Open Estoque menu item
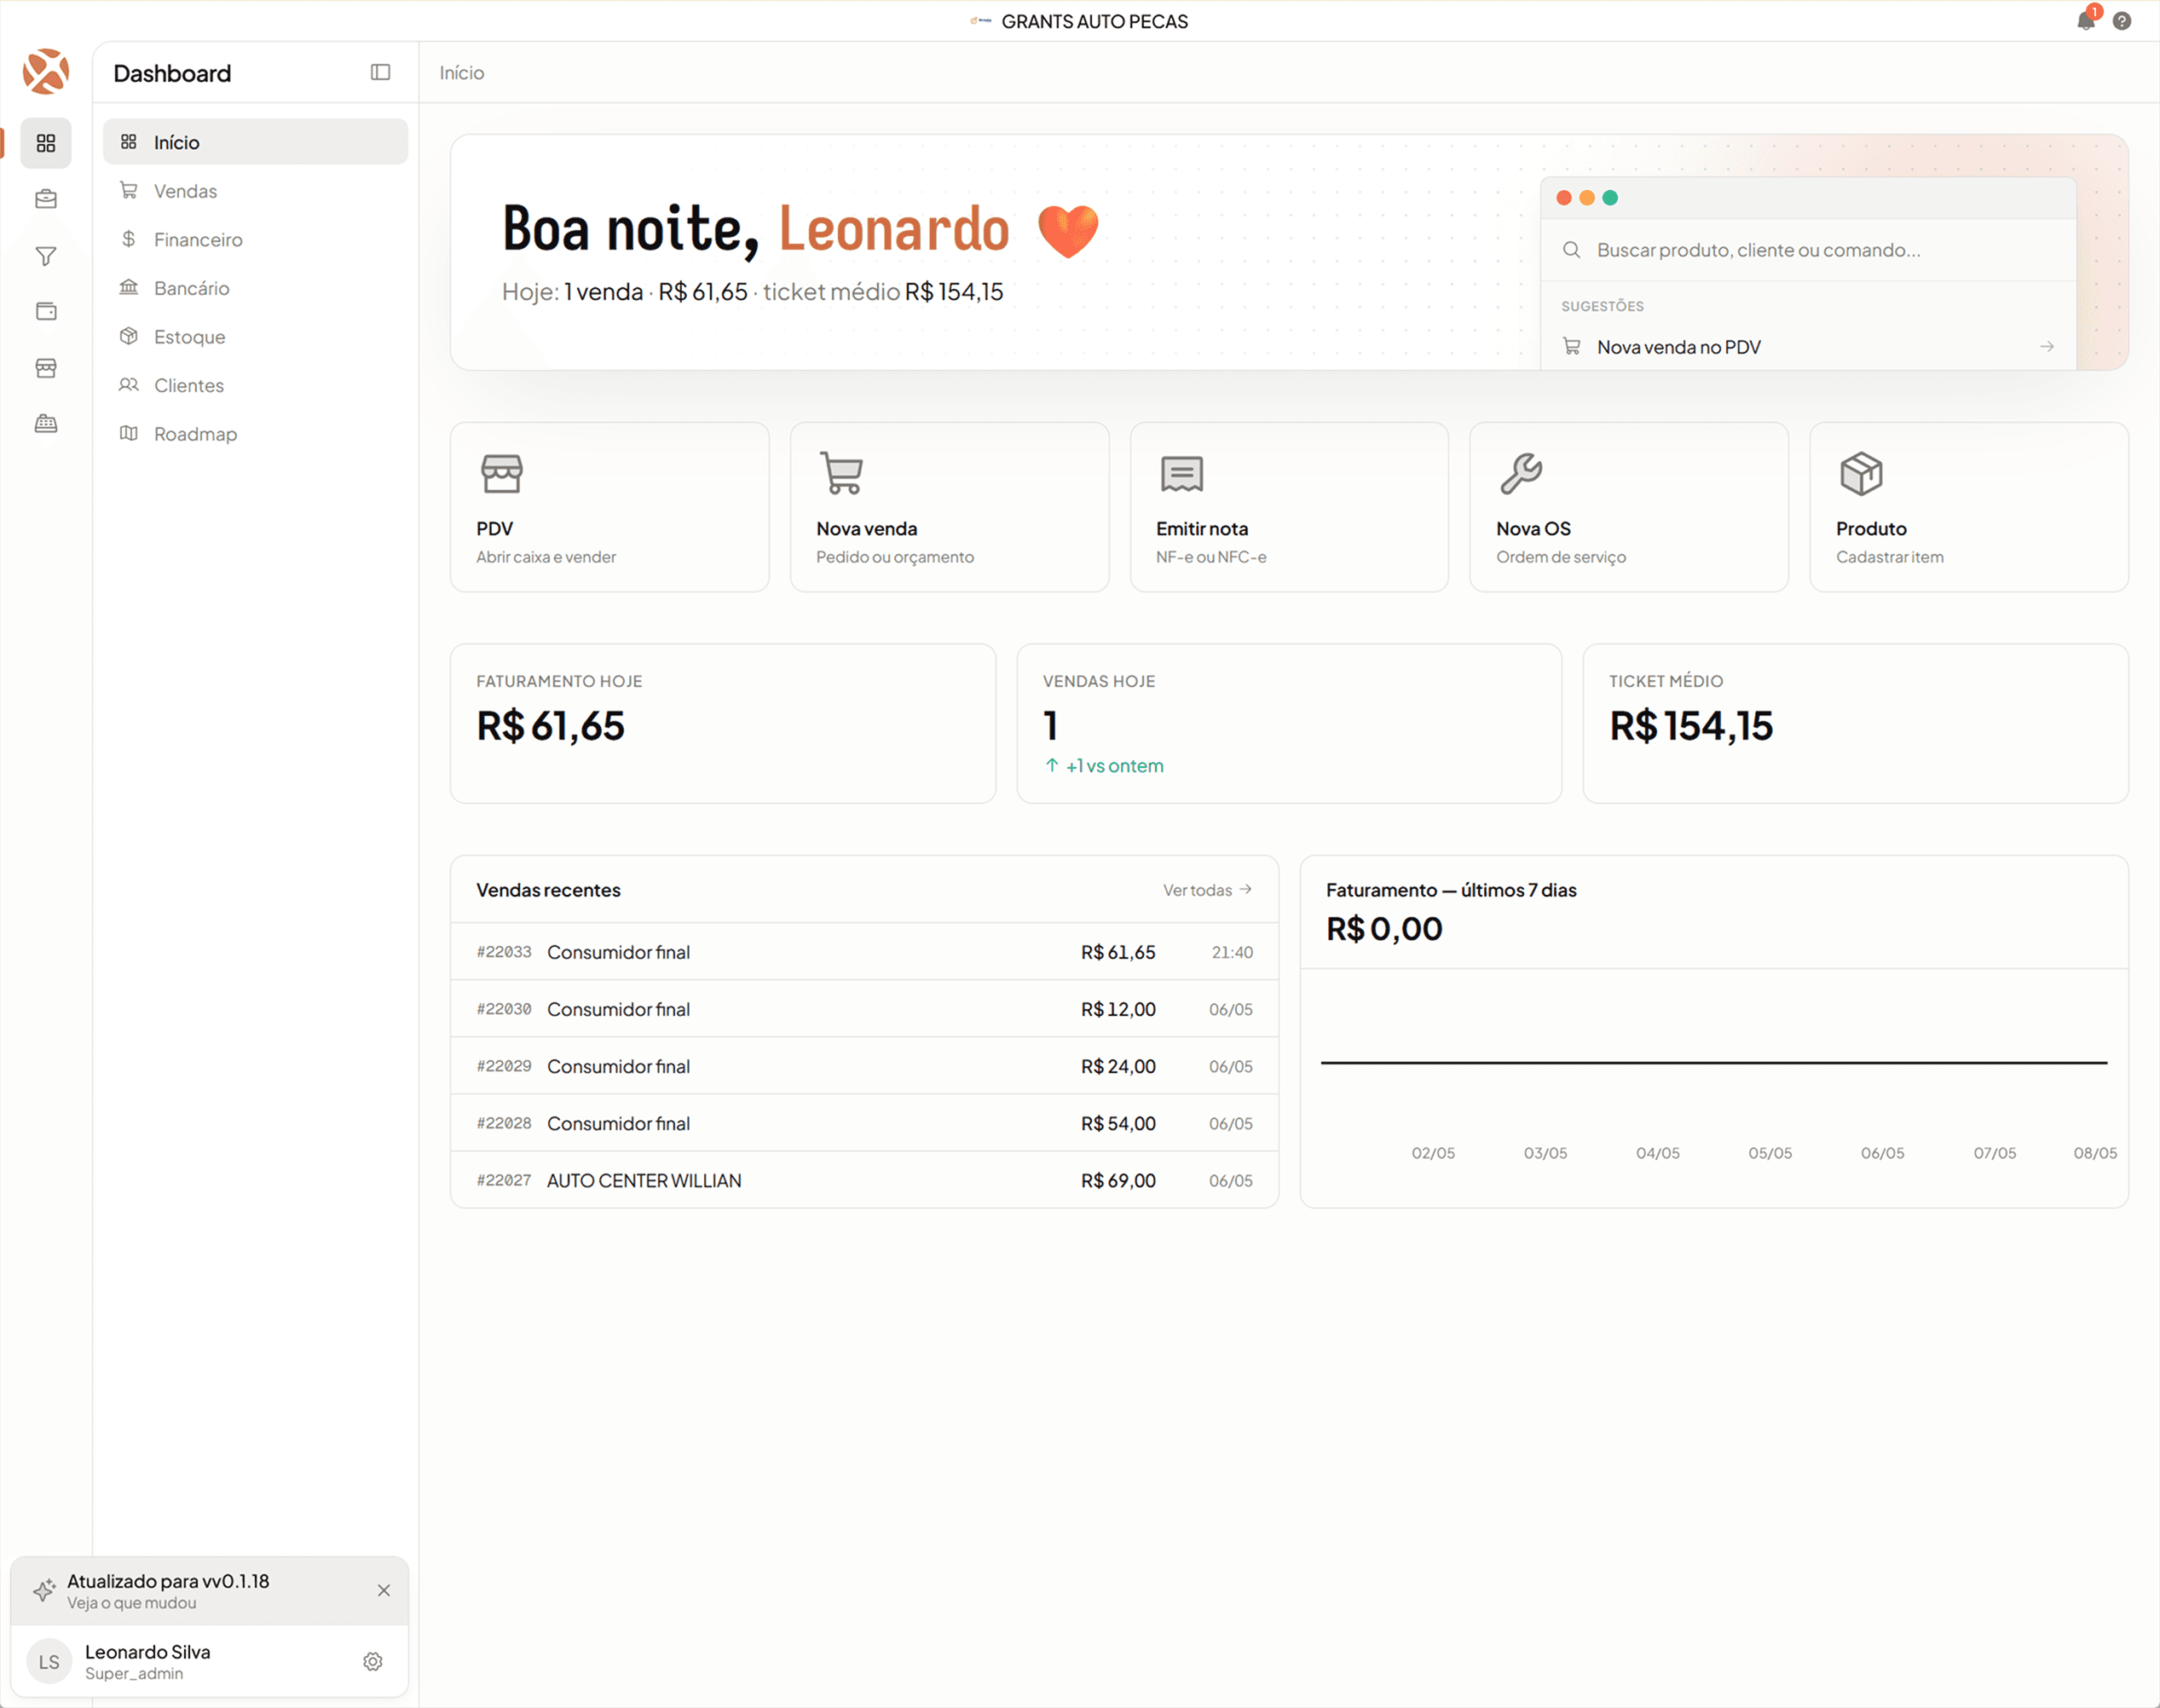2160x1708 pixels. point(255,337)
